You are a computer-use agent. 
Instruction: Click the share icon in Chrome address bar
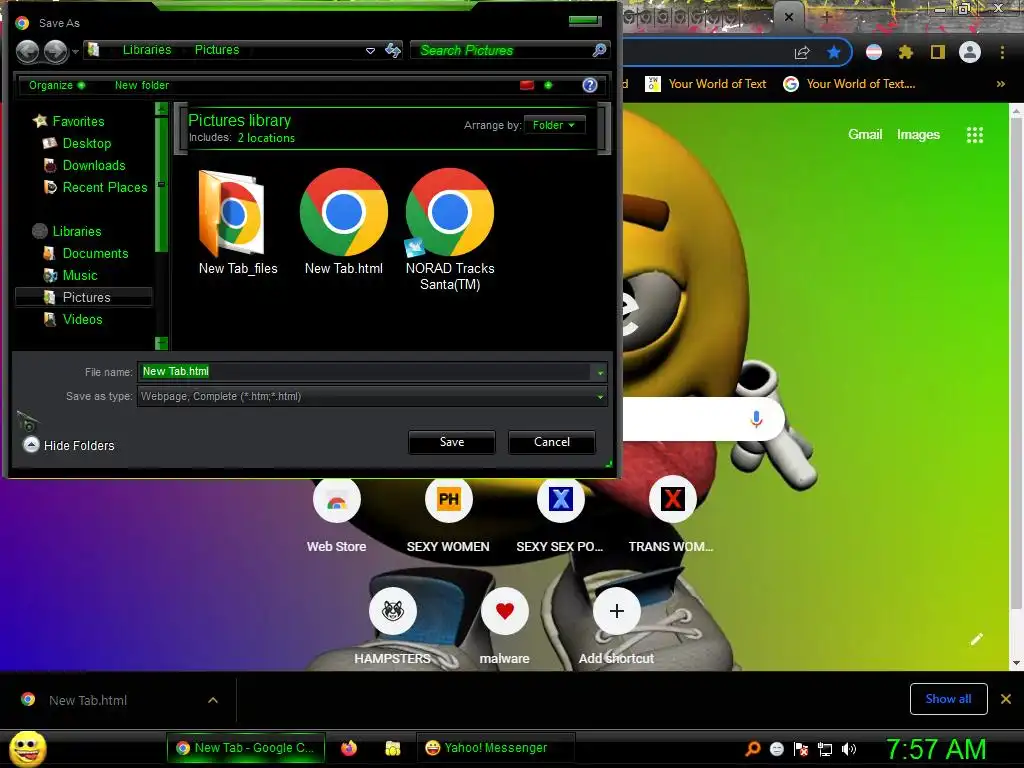802,52
